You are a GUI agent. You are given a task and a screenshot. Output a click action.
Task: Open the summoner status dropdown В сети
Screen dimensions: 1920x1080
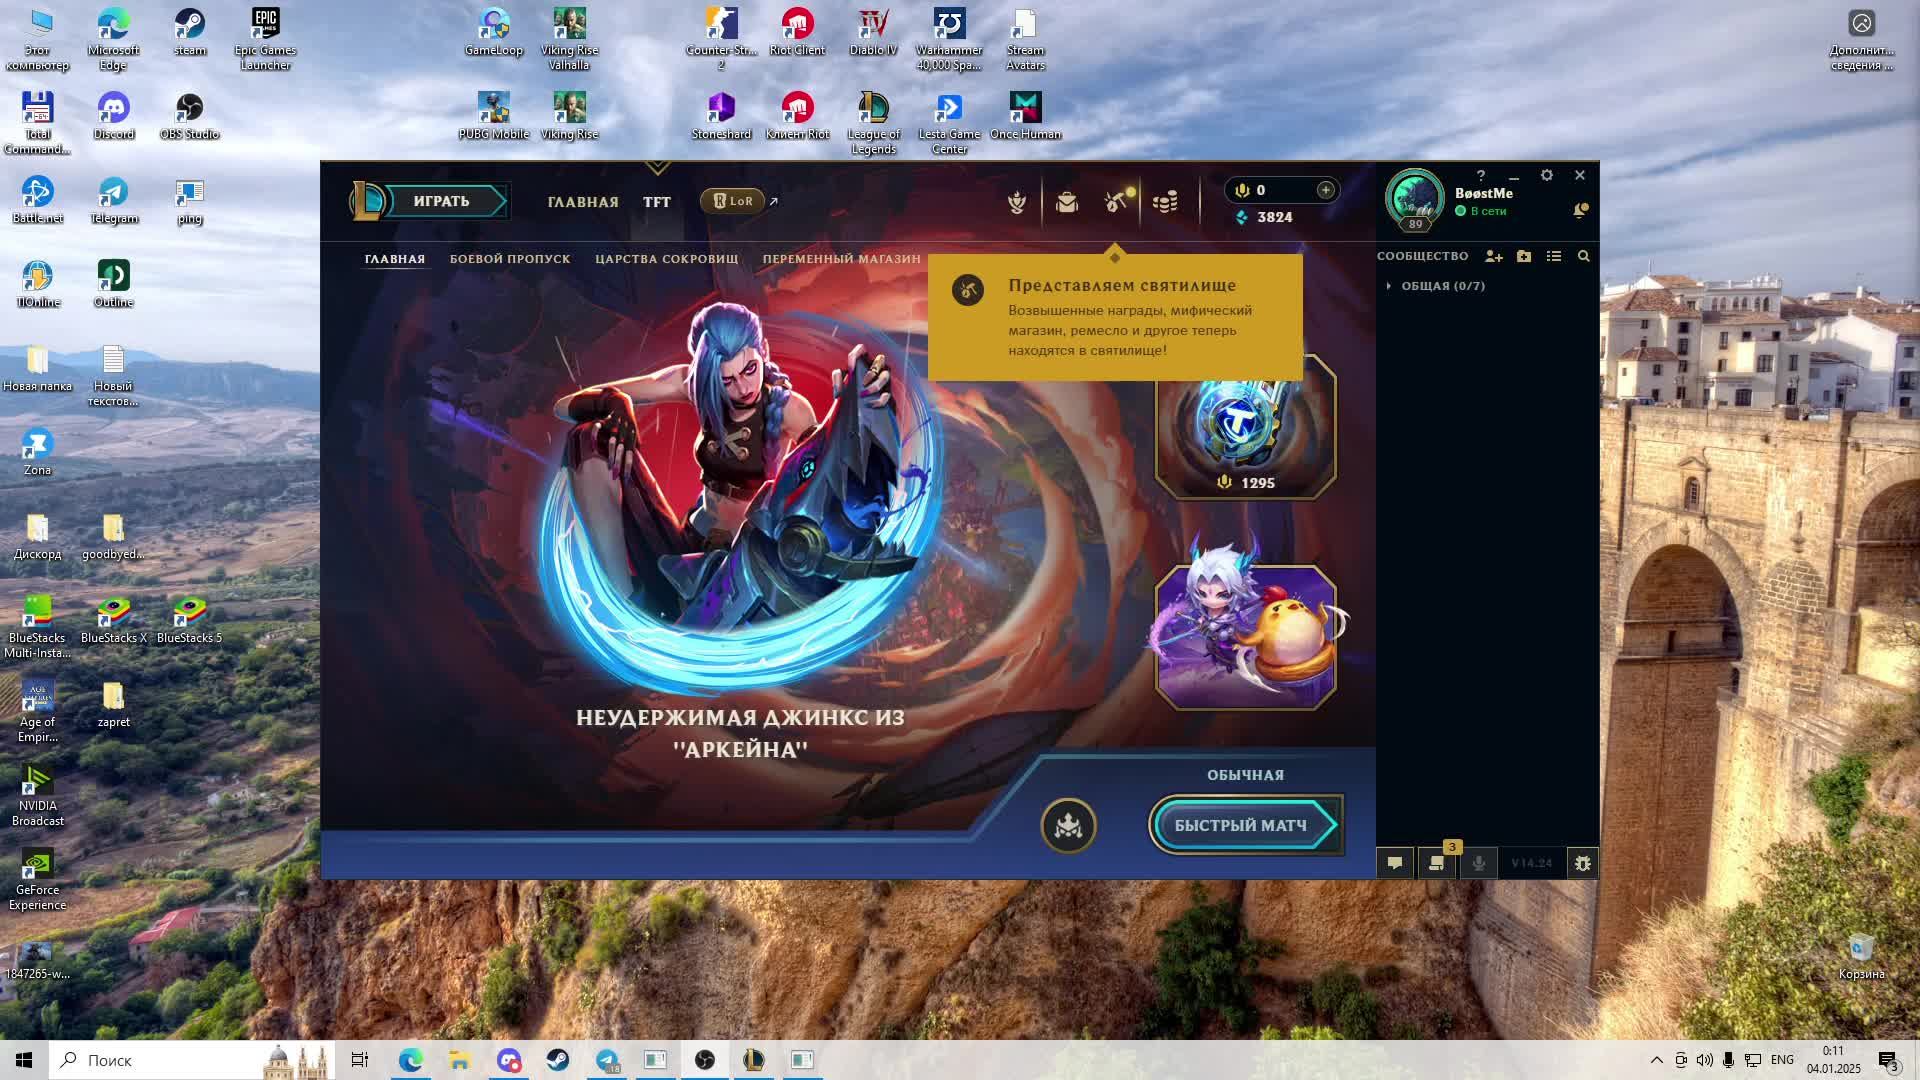[1487, 212]
